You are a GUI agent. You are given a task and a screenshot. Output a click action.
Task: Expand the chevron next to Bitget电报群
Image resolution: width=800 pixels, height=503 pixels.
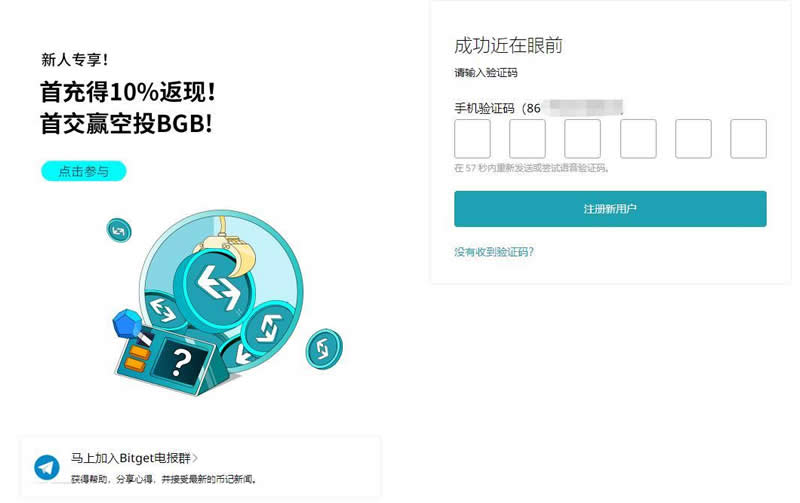[195, 458]
